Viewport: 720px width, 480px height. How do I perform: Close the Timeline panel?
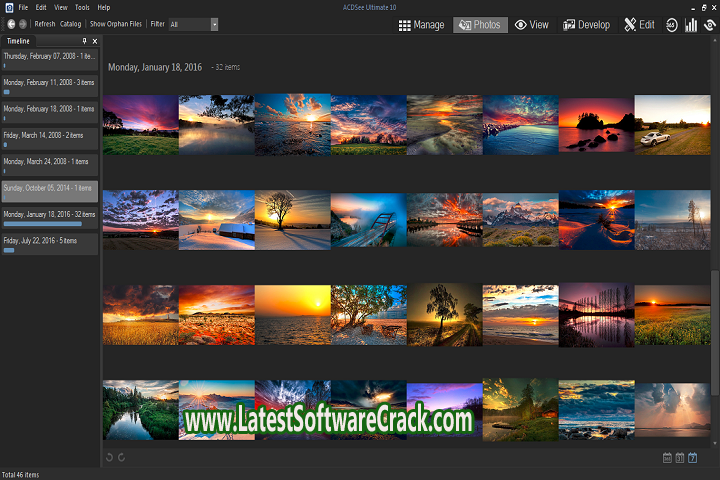click(95, 41)
